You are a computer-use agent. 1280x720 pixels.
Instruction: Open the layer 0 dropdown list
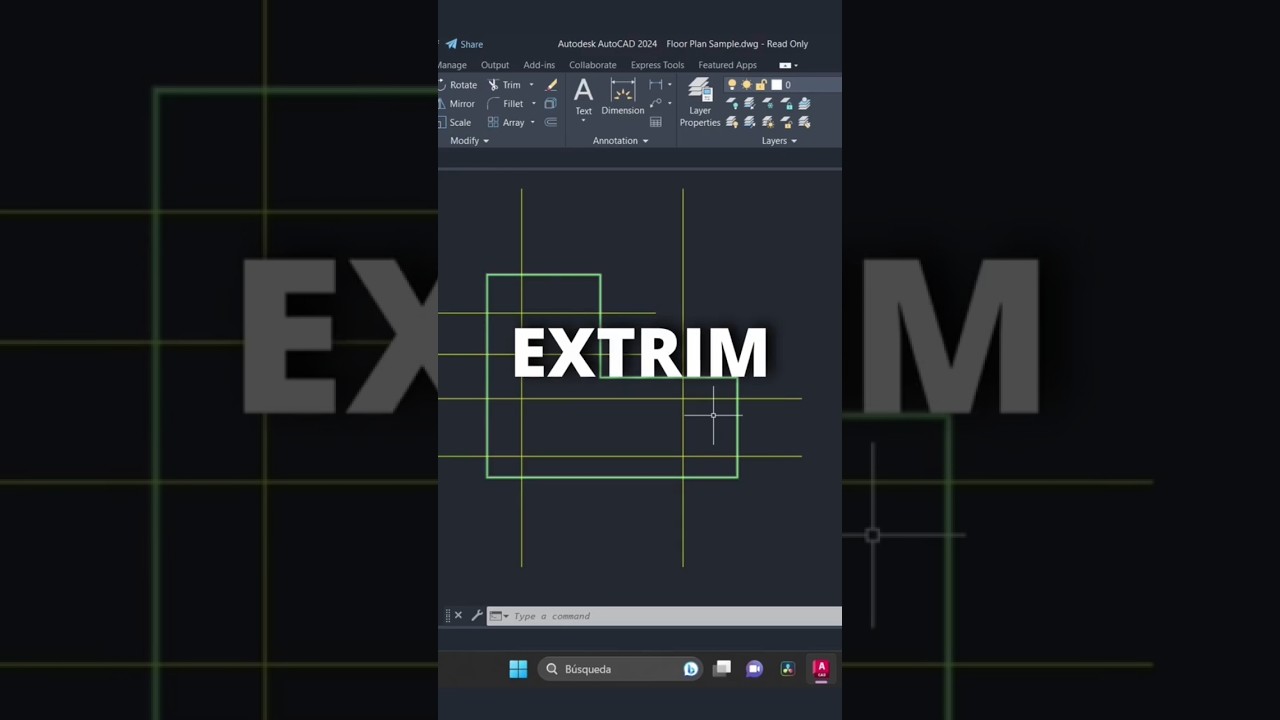coord(783,85)
